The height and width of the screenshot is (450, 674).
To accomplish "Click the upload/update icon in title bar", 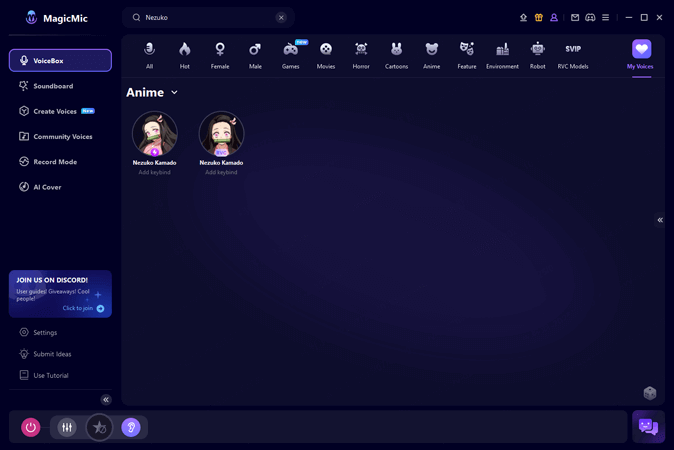I will coord(523,18).
